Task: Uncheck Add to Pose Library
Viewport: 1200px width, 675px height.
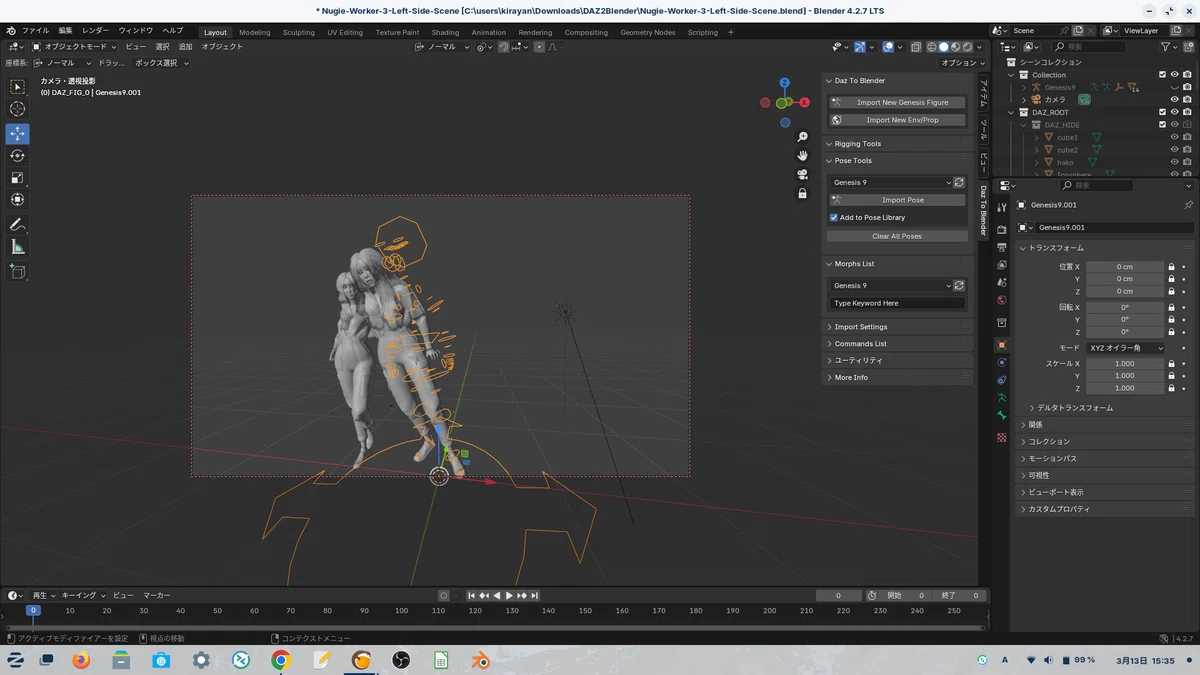Action: tap(834, 218)
